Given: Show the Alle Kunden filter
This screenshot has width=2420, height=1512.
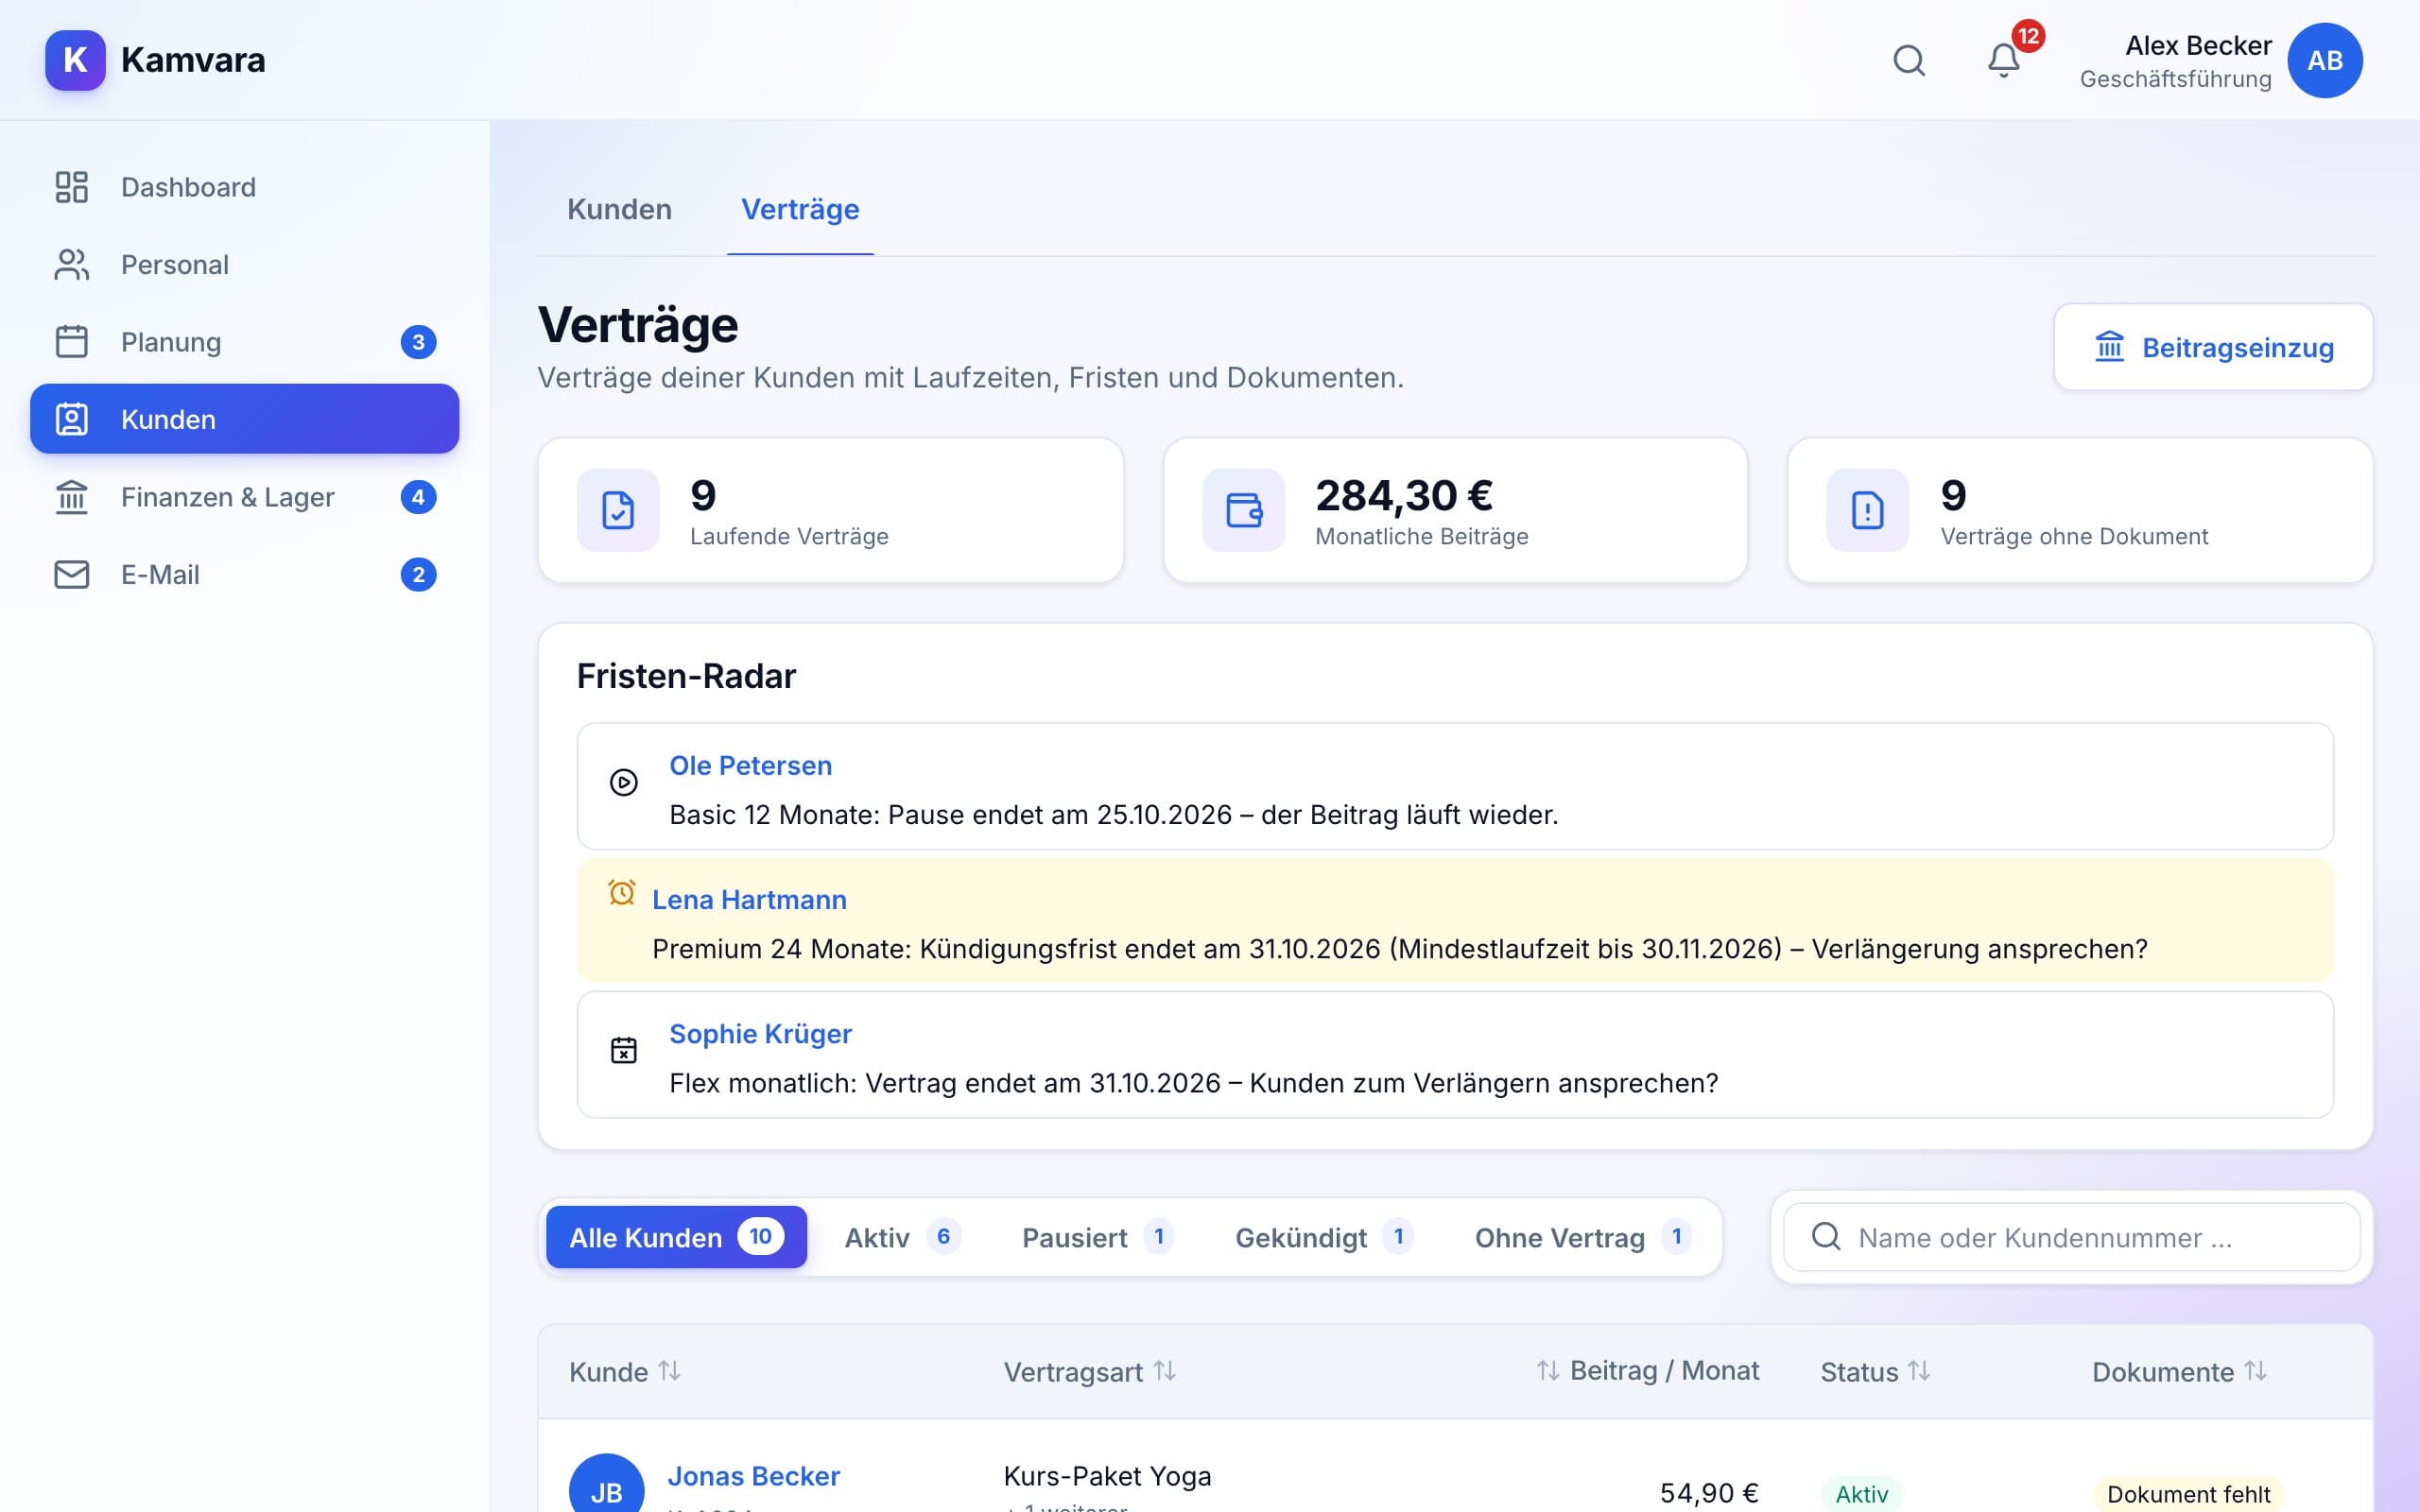Looking at the screenshot, I should [676, 1237].
